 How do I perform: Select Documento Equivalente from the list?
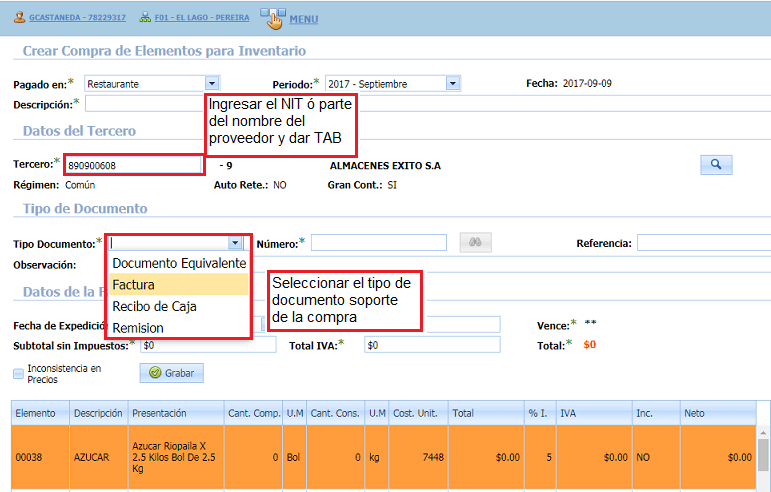click(179, 263)
